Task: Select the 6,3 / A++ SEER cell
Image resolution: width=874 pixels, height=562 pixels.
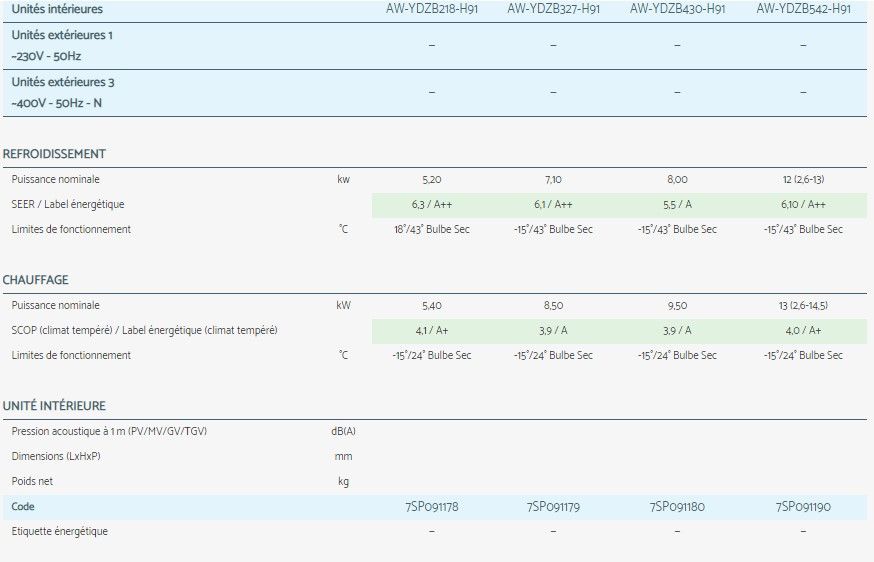Action: [431, 205]
